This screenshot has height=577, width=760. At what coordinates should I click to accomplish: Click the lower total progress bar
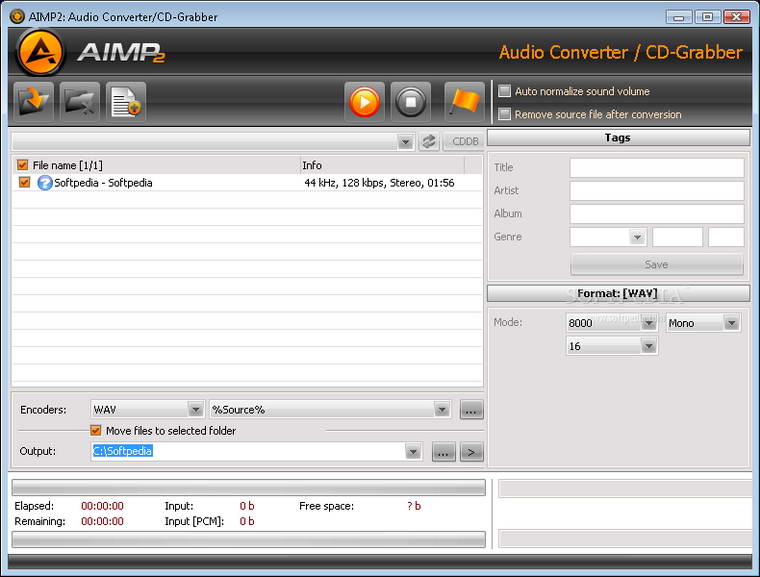point(249,539)
